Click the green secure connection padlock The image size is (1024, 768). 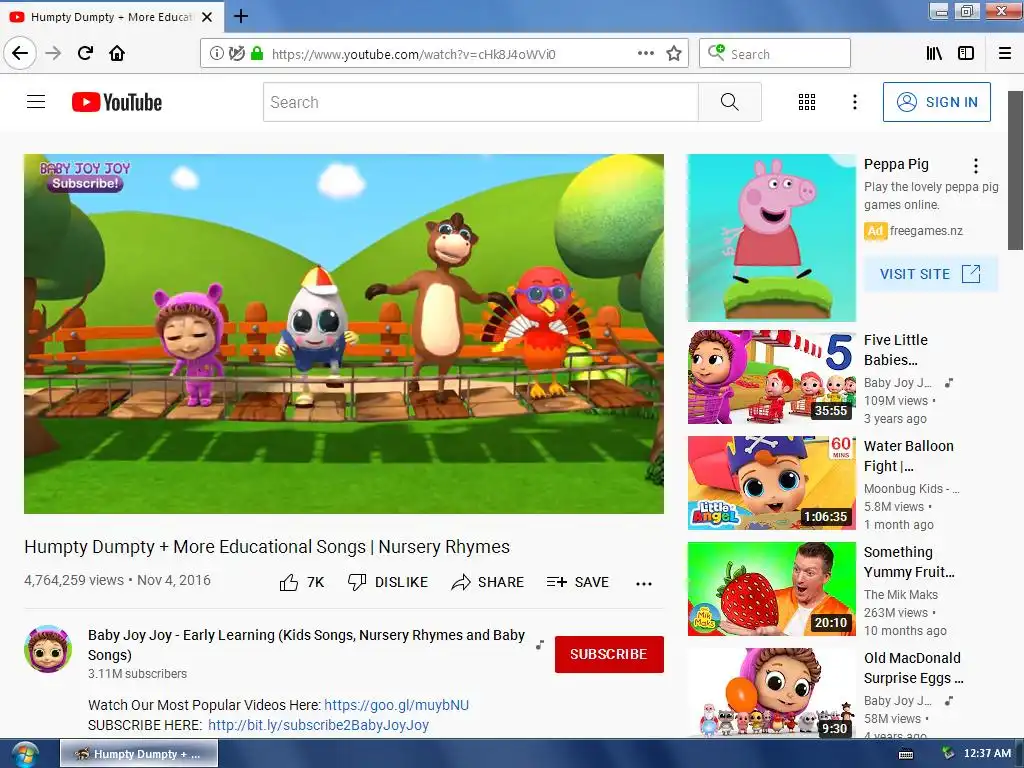[x=257, y=54]
